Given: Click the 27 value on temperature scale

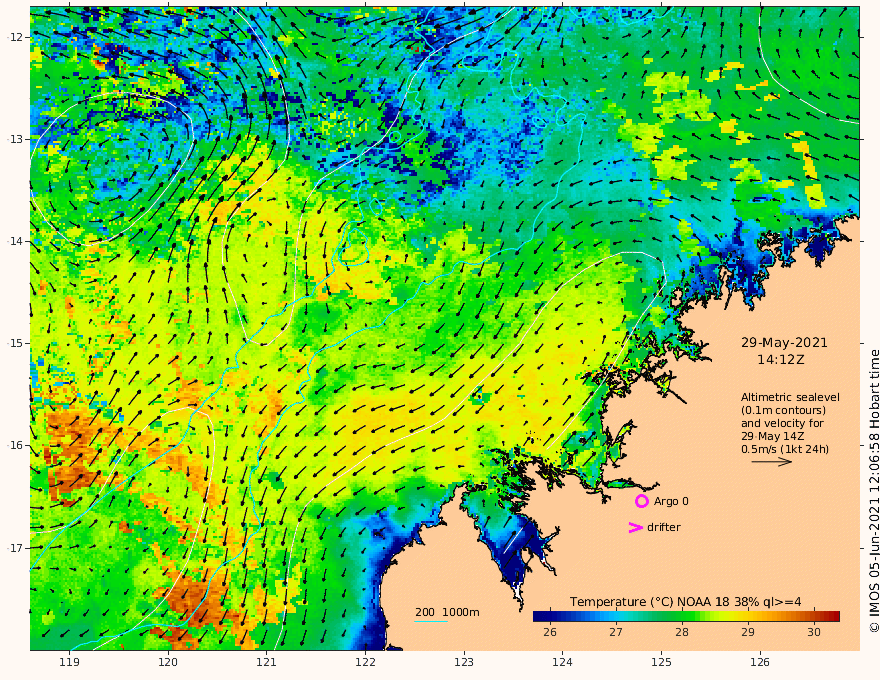Looking at the screenshot, I should point(616,632).
